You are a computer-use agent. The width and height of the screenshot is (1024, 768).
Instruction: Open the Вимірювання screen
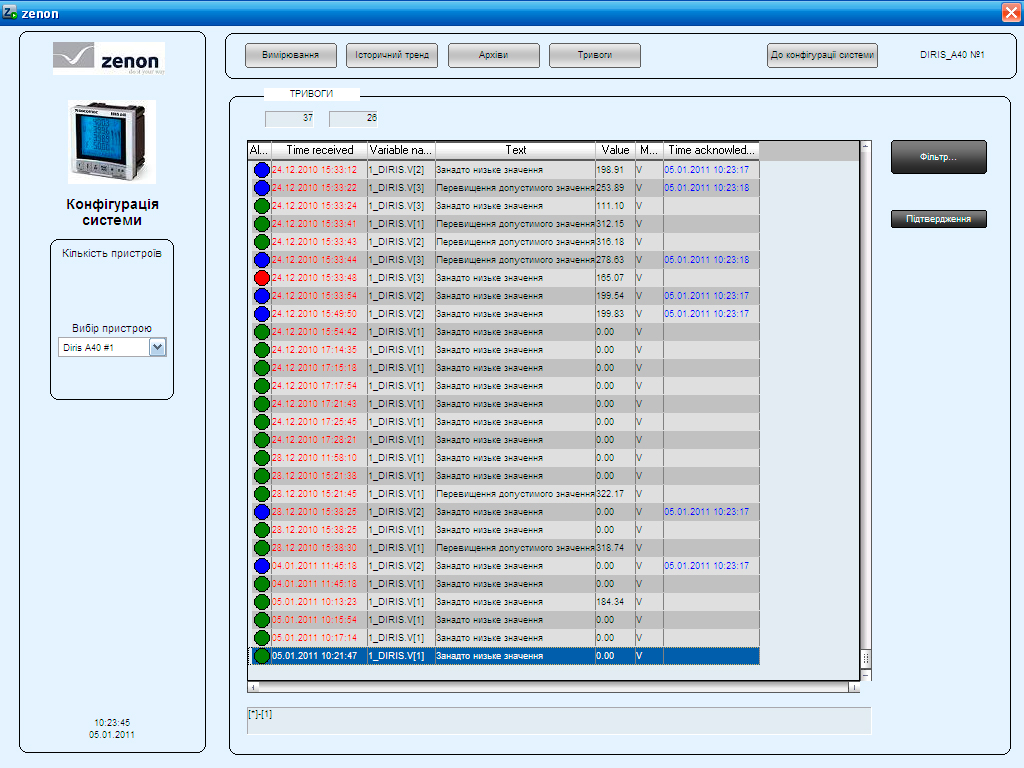click(290, 56)
